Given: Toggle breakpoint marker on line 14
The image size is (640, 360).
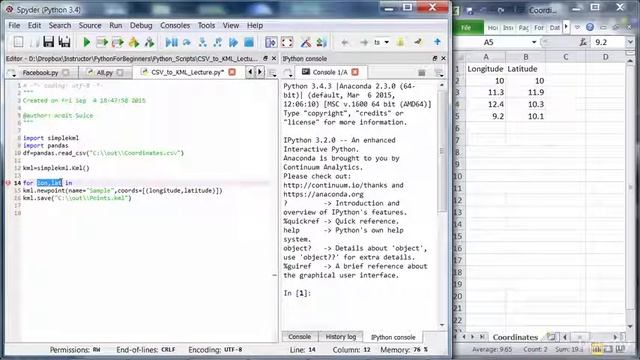Looking at the screenshot, I should point(8,183).
